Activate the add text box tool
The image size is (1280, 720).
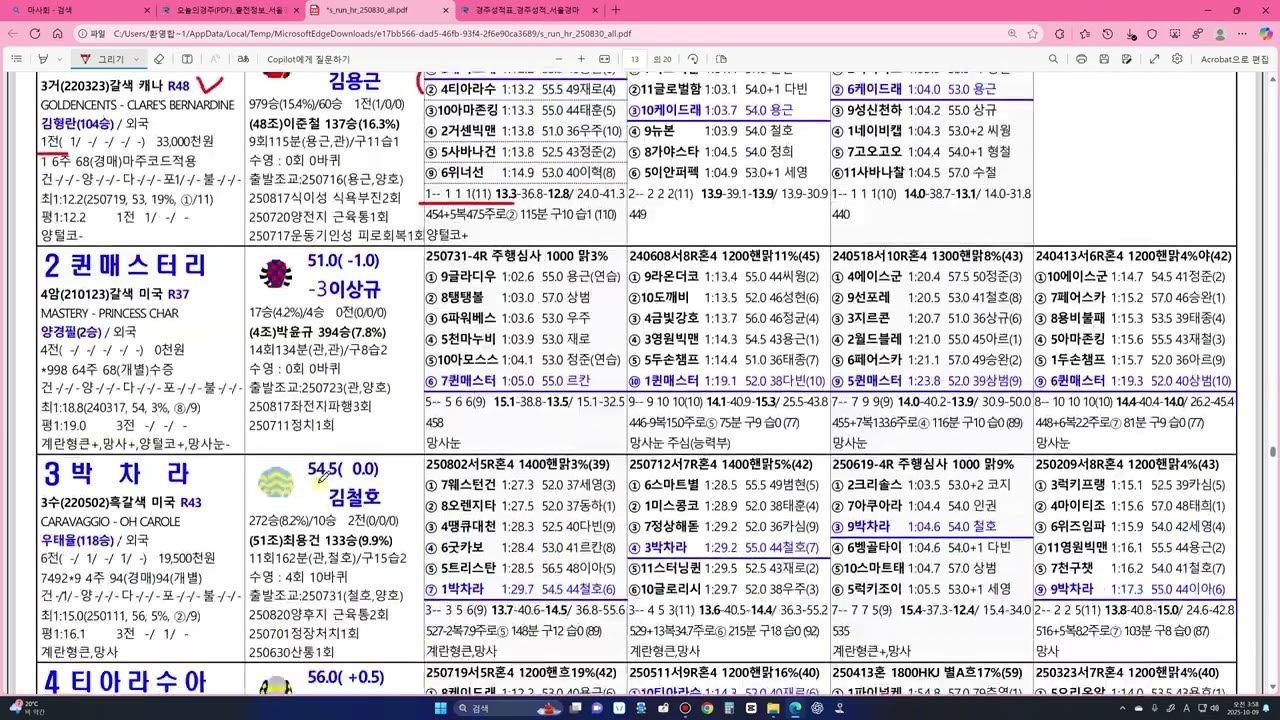click(187, 59)
